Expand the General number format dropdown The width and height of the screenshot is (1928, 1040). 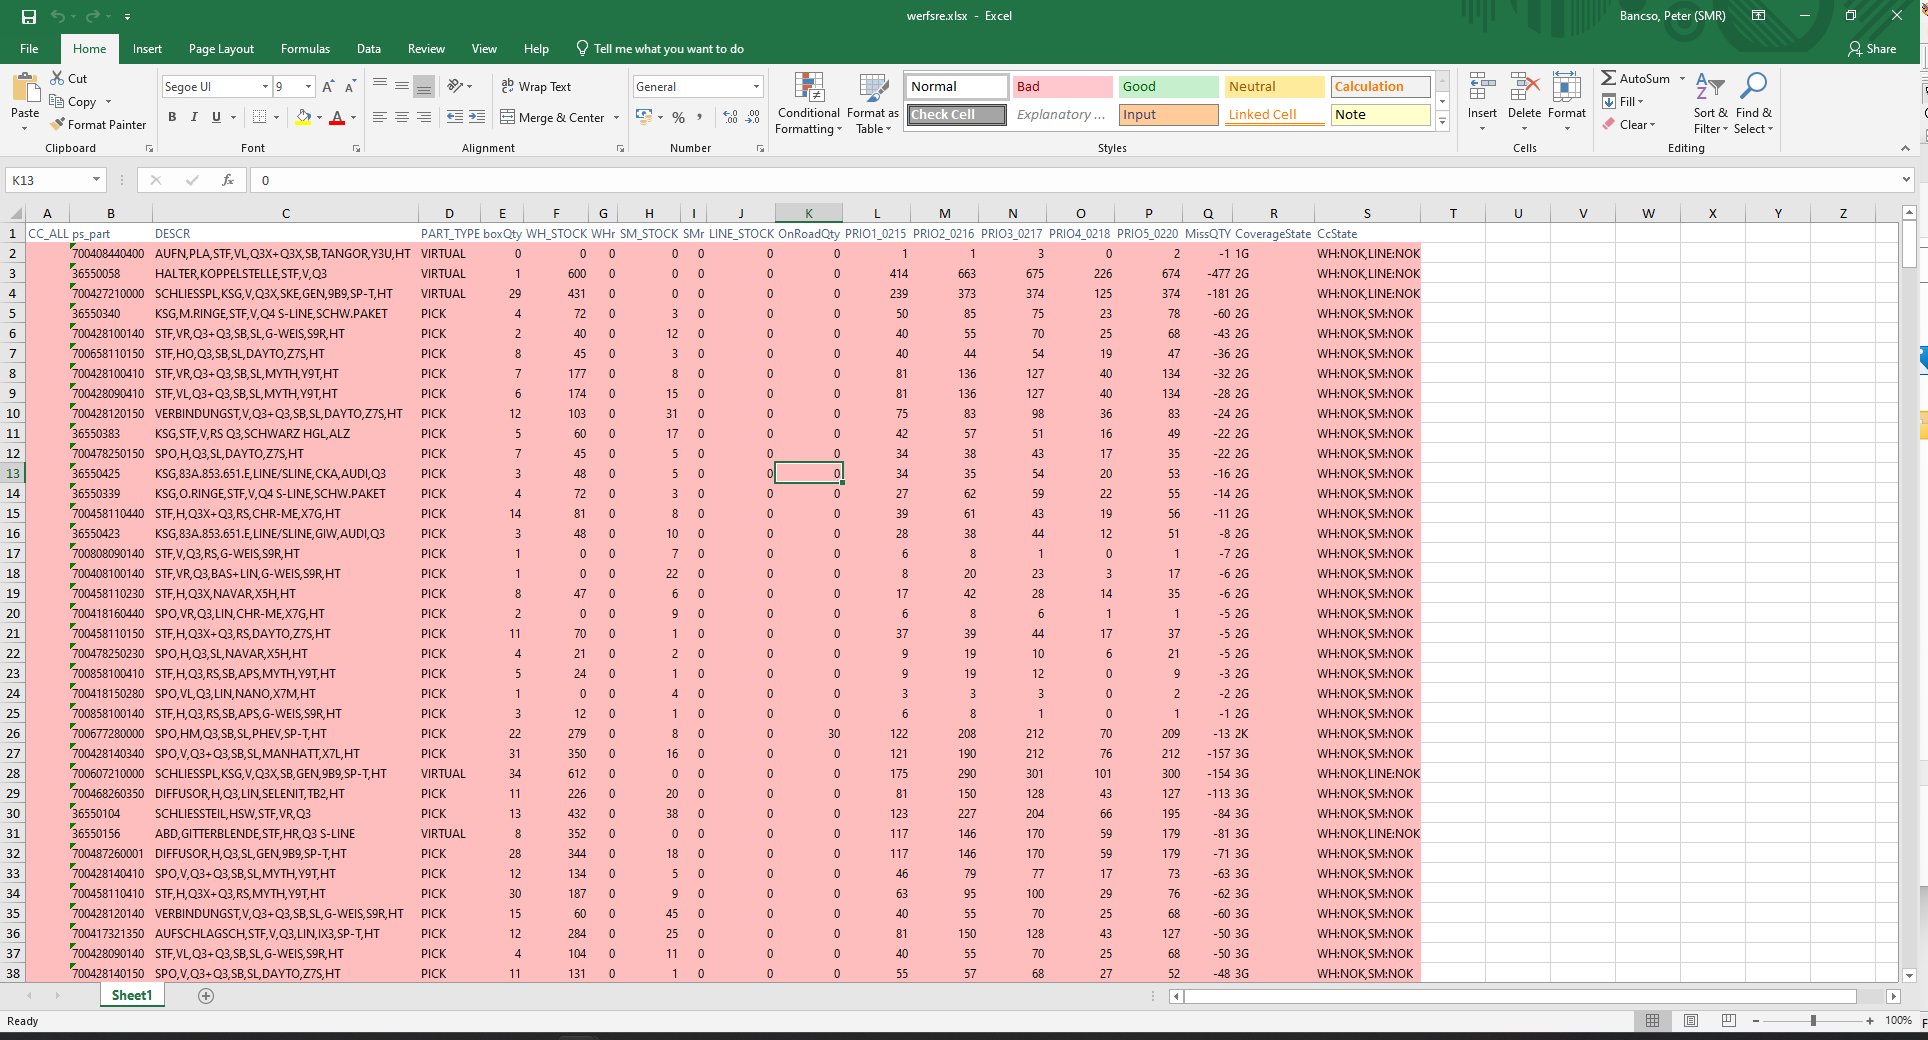point(756,87)
